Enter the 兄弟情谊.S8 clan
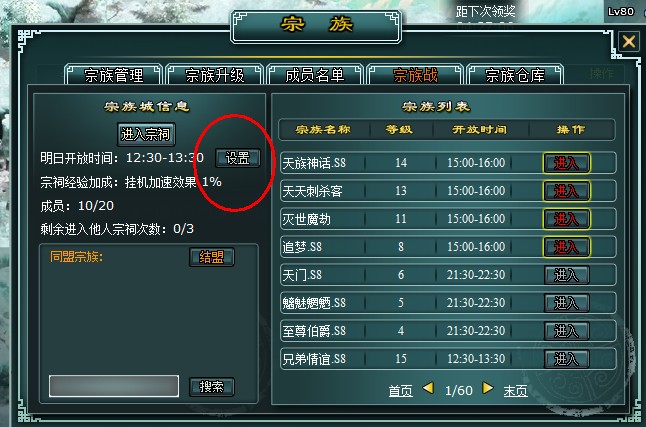Viewport: 646px width, 427px height. tap(566, 359)
